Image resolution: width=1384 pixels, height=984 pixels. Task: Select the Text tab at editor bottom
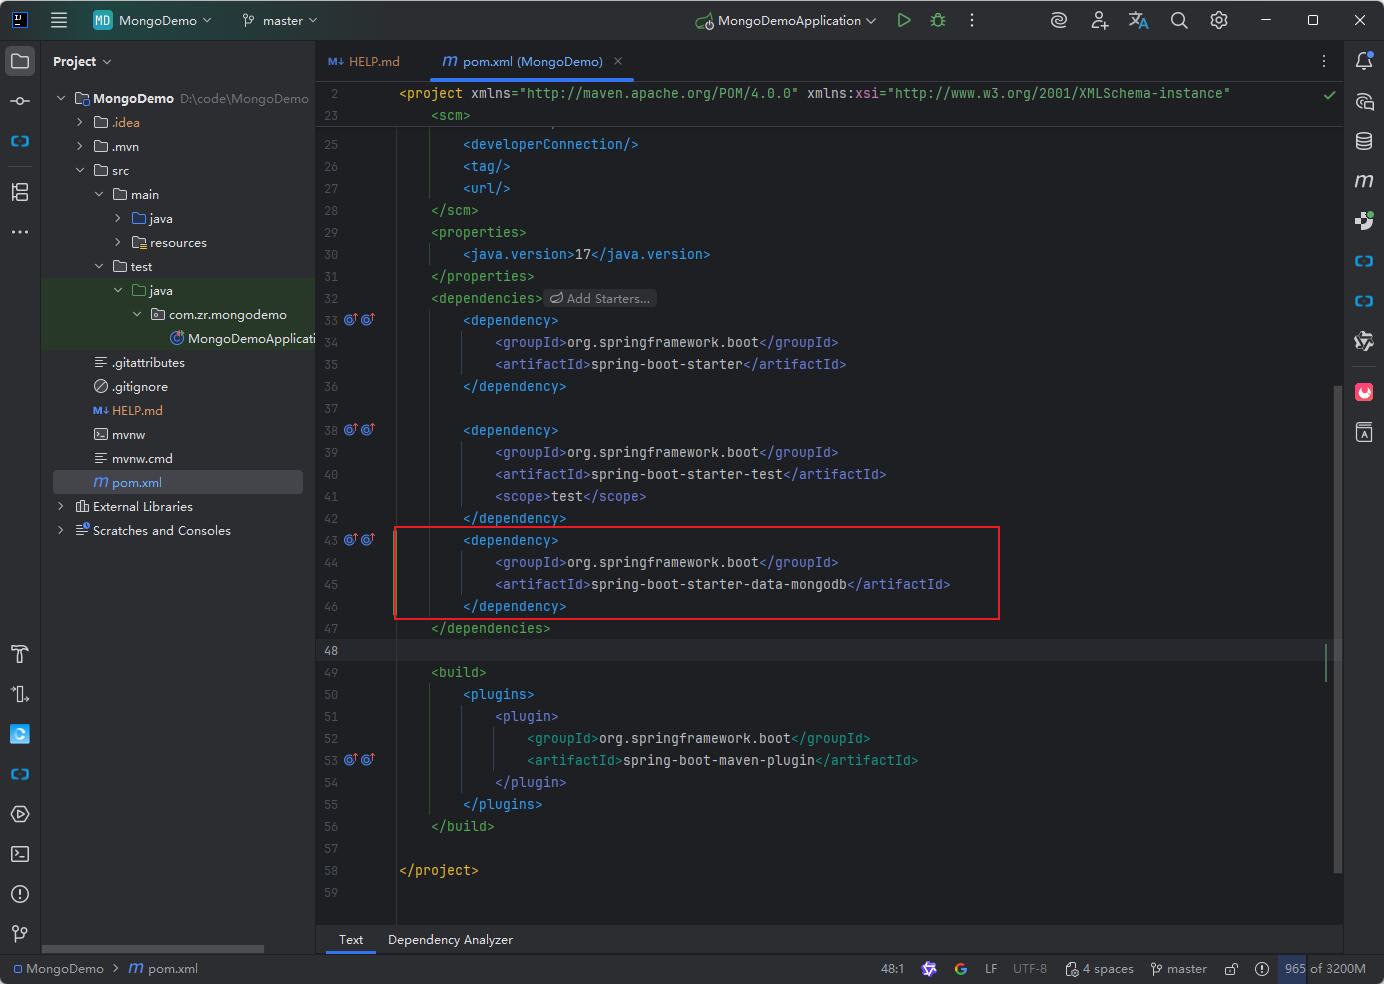click(351, 940)
